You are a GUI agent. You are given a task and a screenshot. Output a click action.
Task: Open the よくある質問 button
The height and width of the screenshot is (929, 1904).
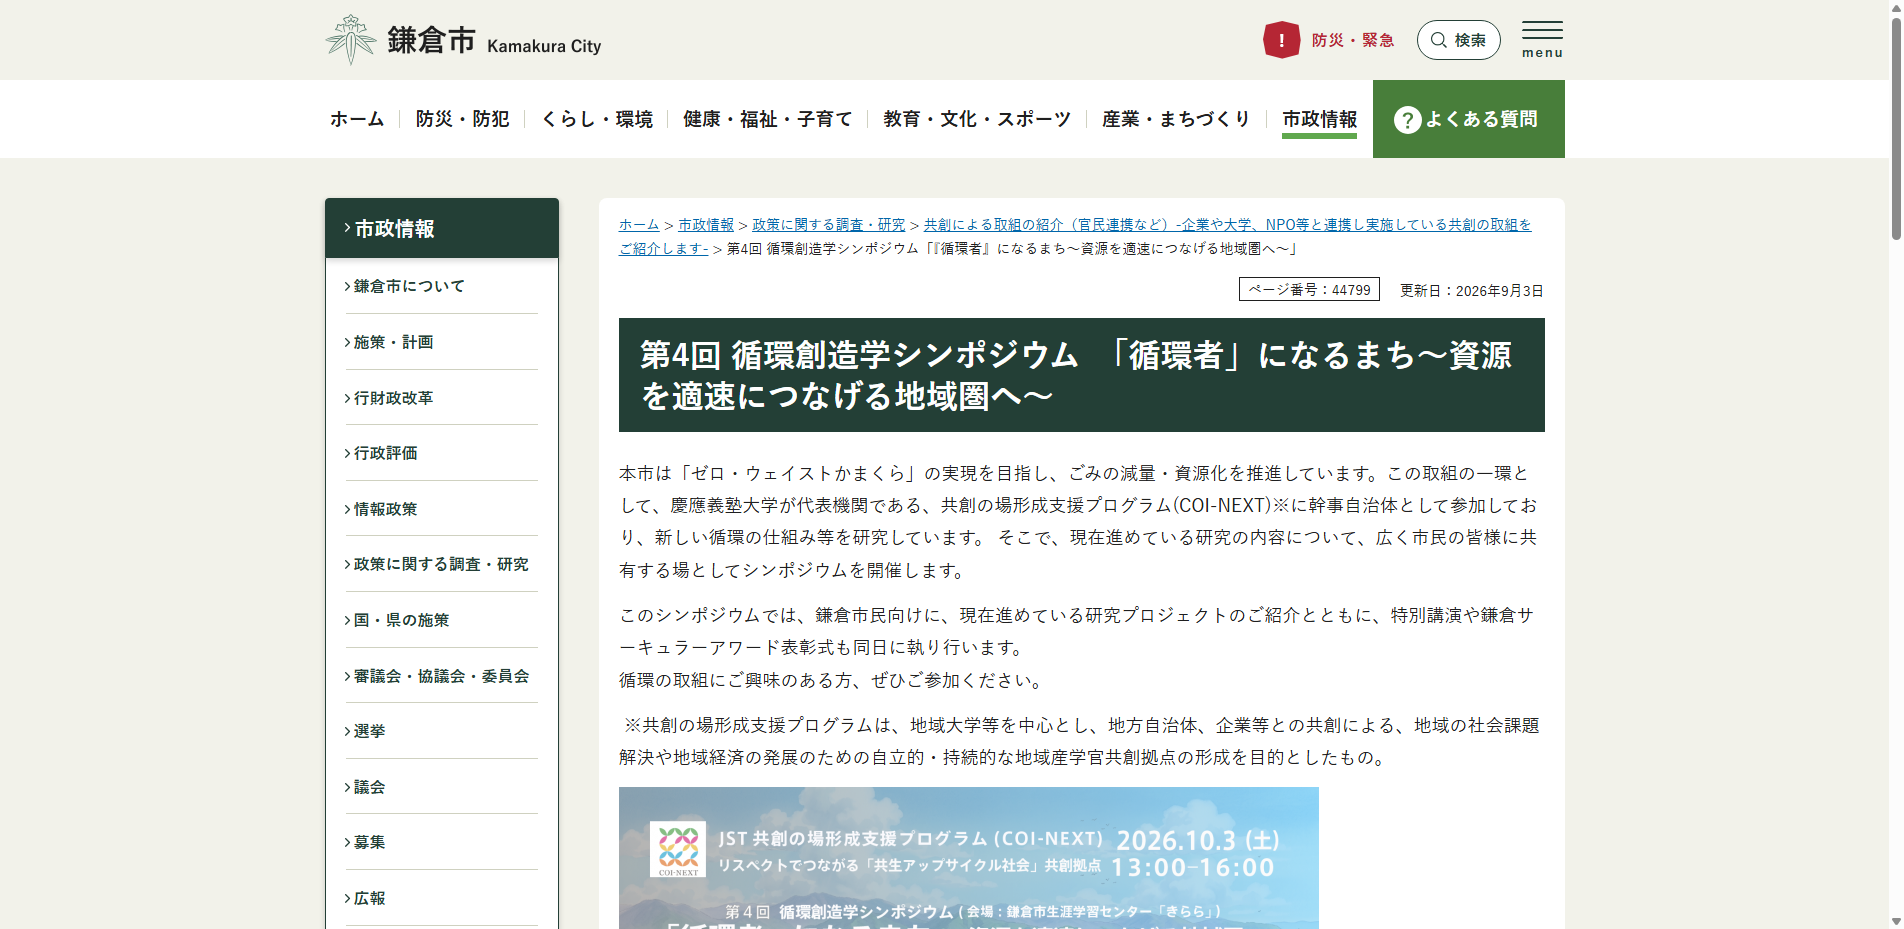[x=1468, y=119]
